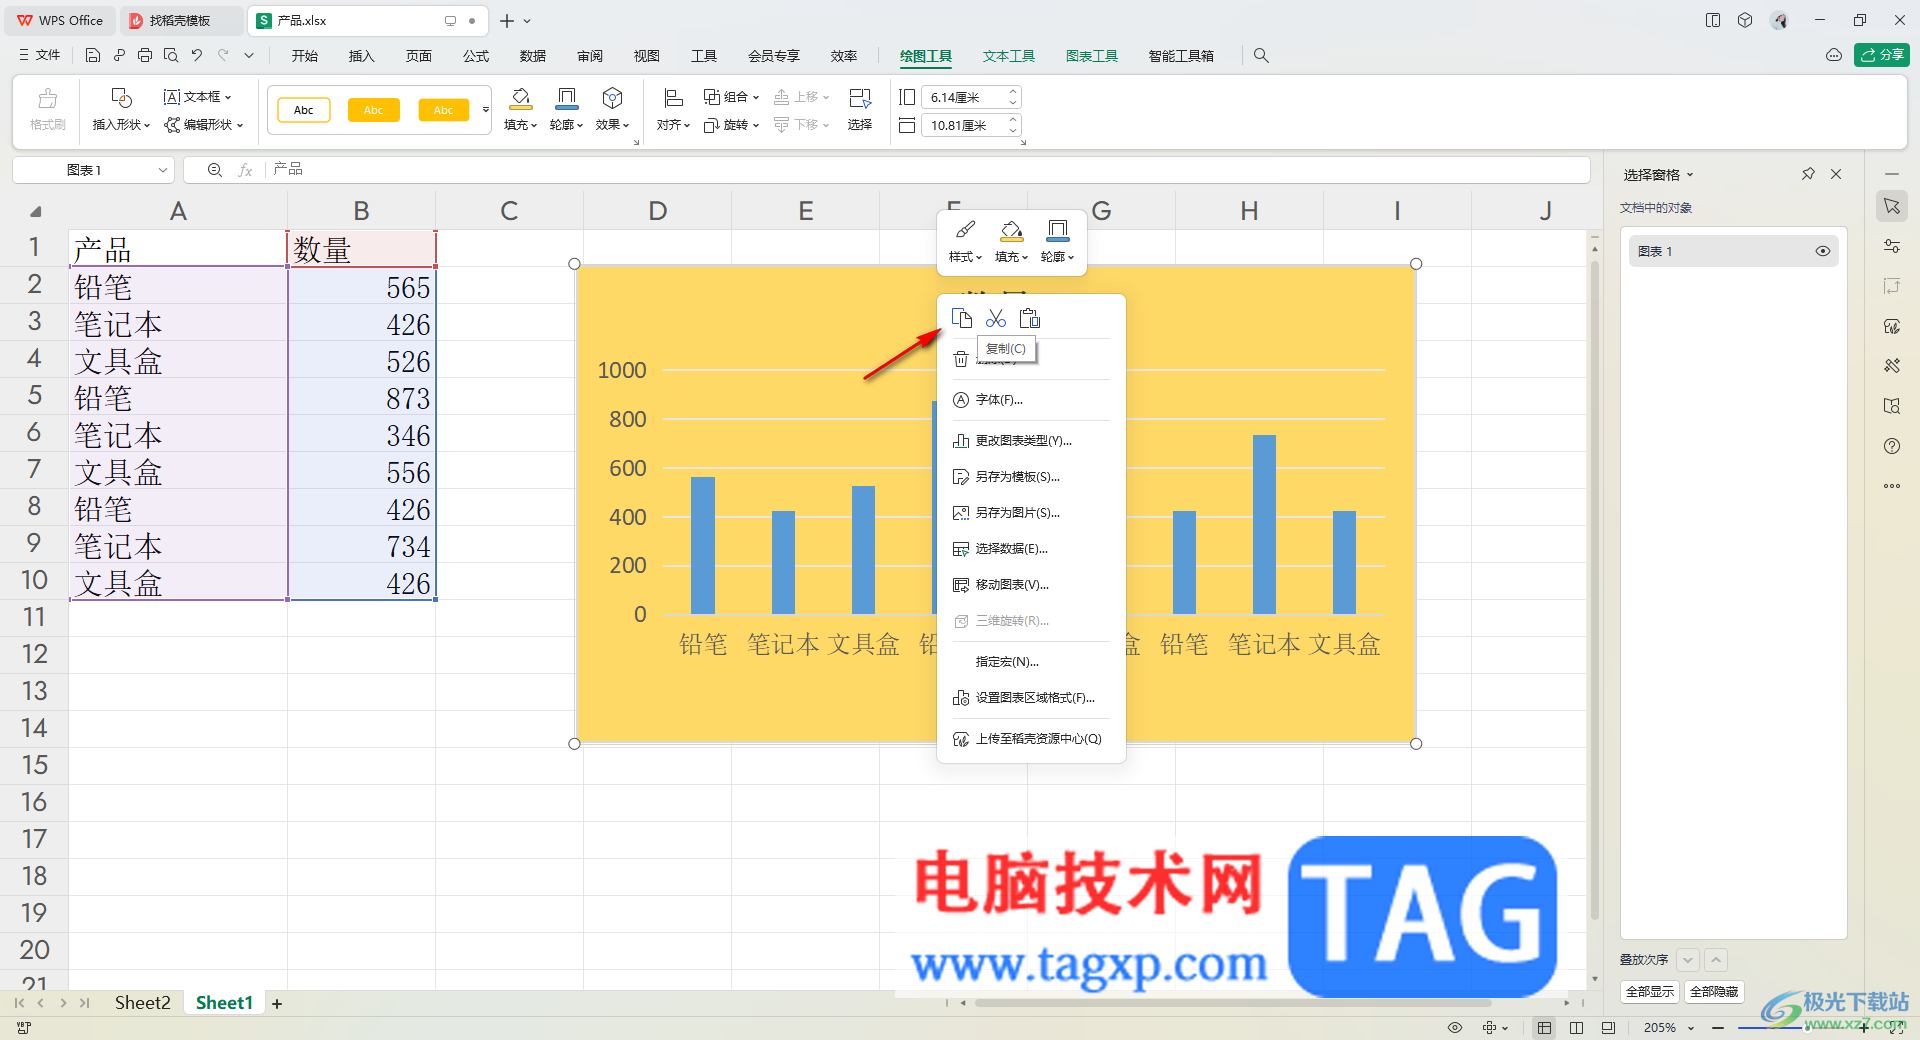
Task: Select cell B5 with value 873
Action: [x=362, y=398]
